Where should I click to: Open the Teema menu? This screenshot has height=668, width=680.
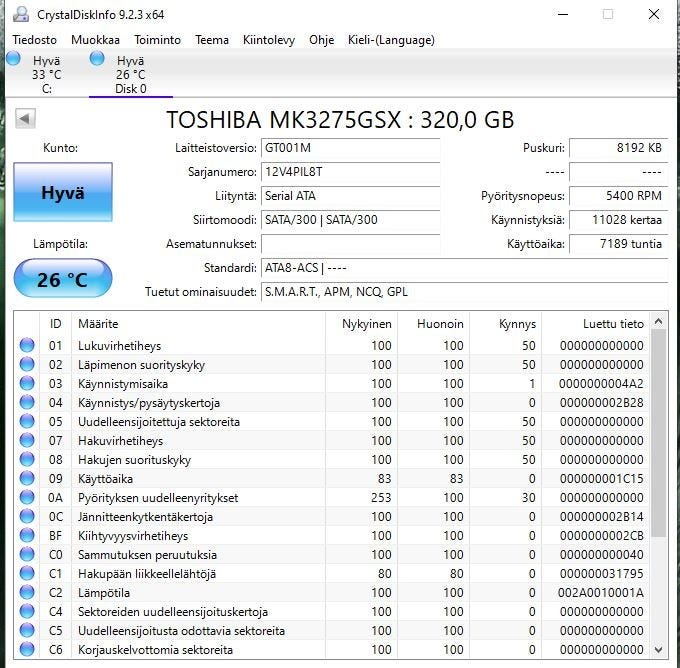coord(212,40)
